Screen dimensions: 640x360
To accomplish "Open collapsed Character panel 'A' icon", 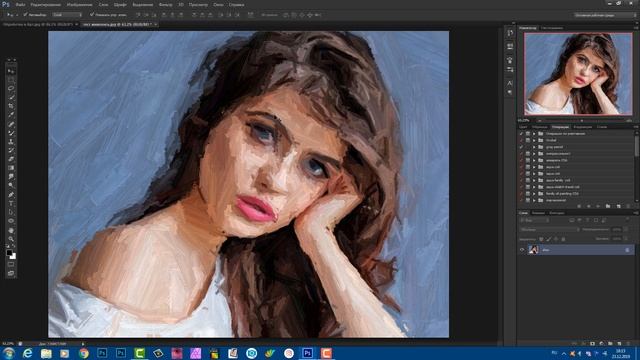I will pos(510,83).
